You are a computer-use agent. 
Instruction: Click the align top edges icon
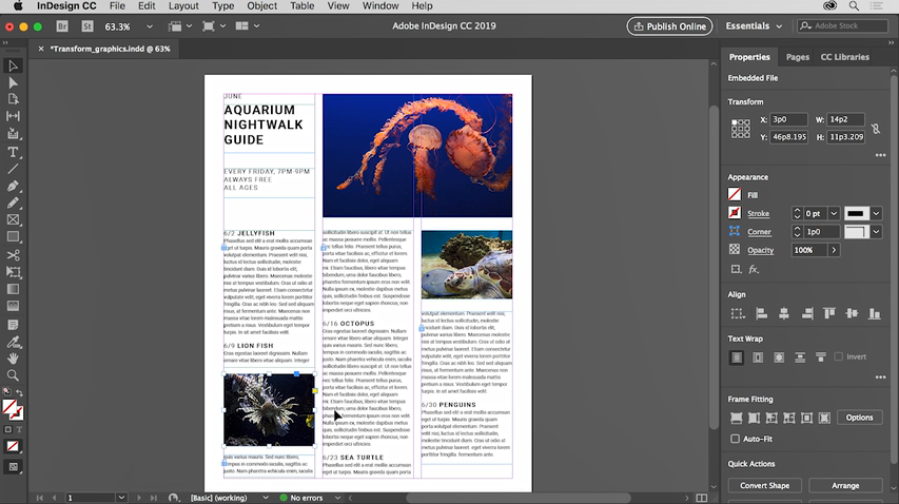click(829, 314)
